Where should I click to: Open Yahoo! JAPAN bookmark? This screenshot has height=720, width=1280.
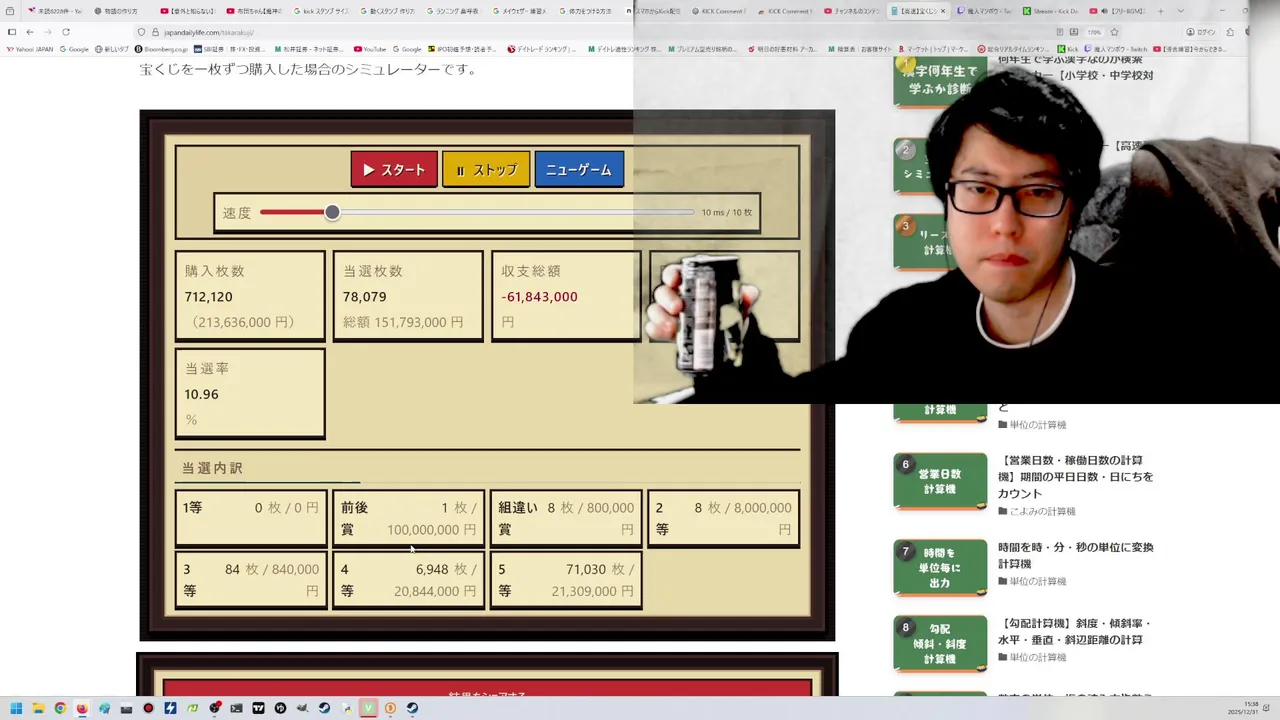click(30, 49)
